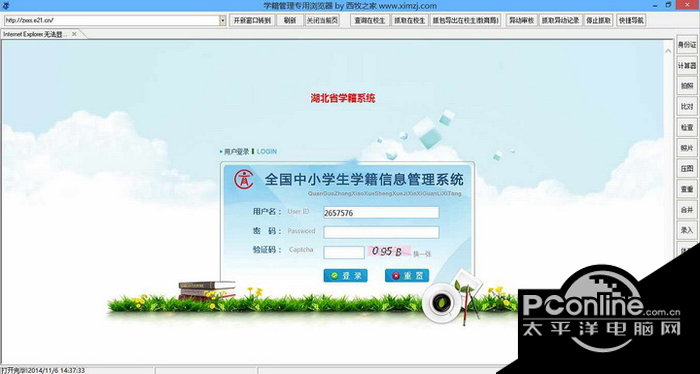
Task: Click the captcha image 095B
Action: coord(389,252)
